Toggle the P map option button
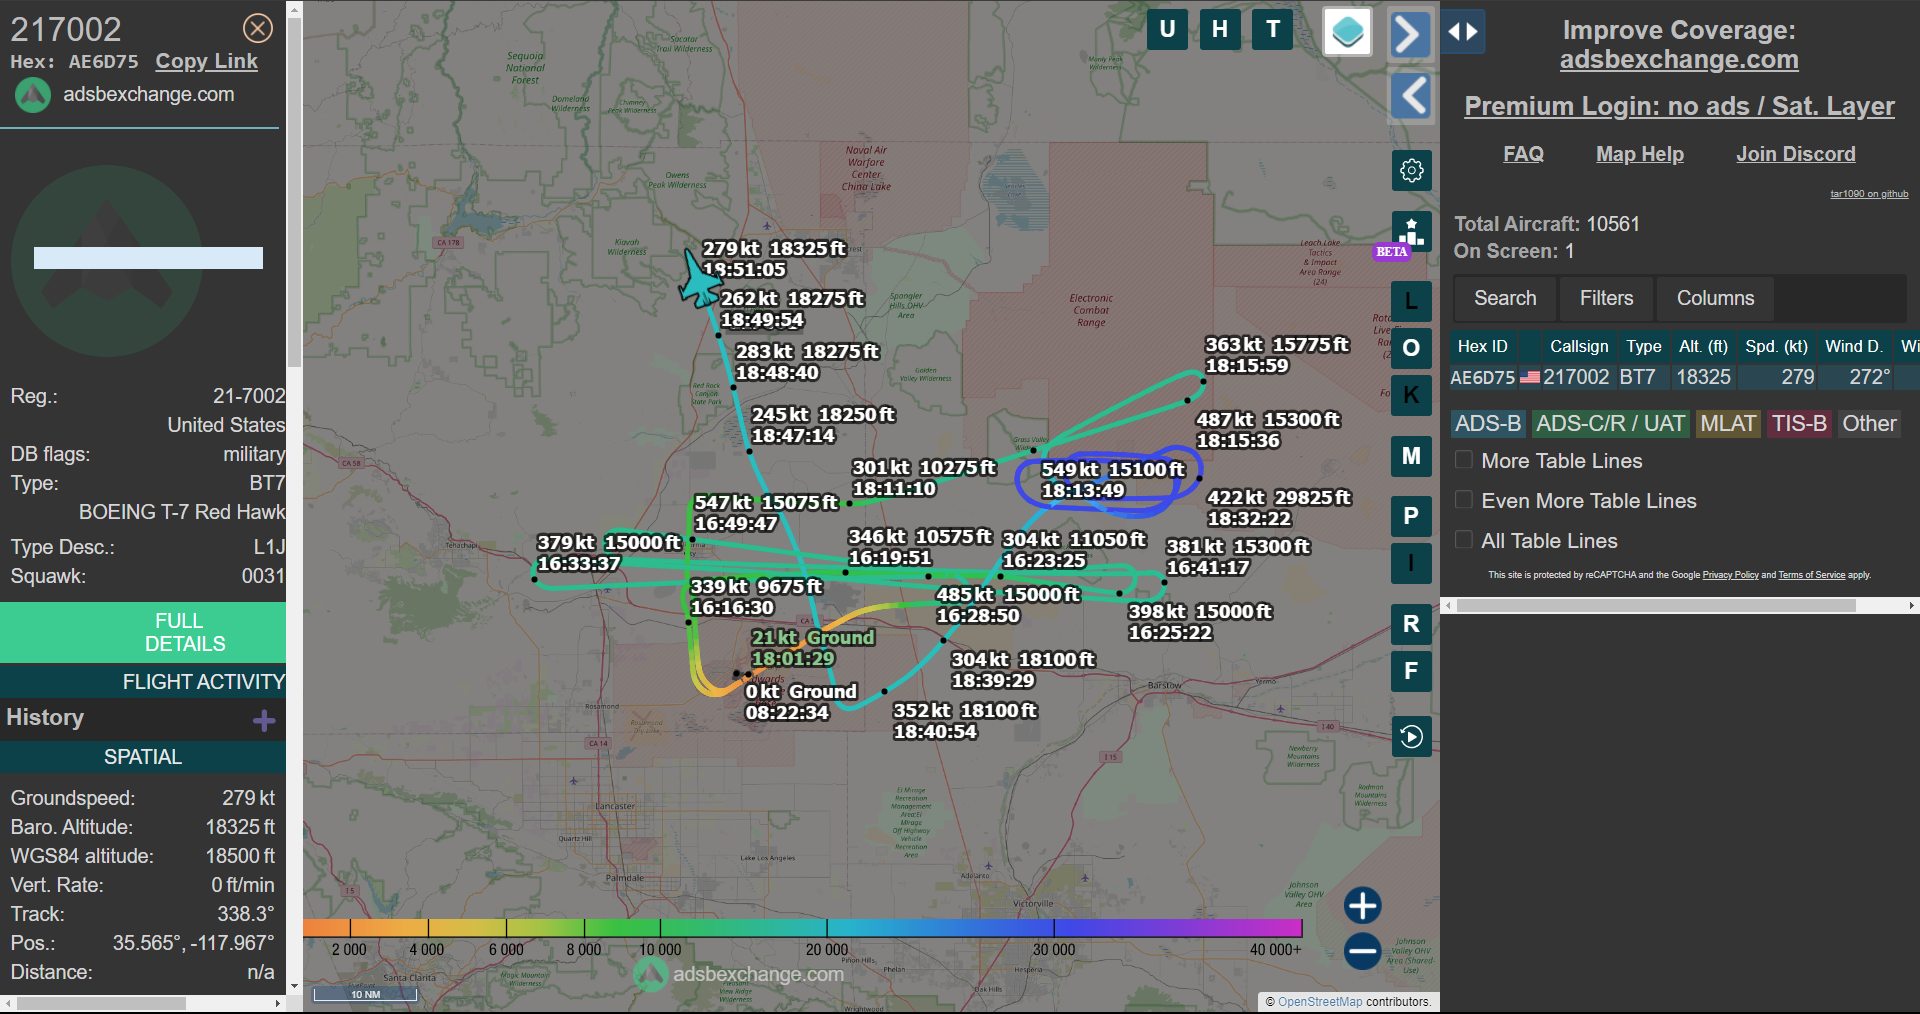The height and width of the screenshot is (1014, 1920). 1411,516
